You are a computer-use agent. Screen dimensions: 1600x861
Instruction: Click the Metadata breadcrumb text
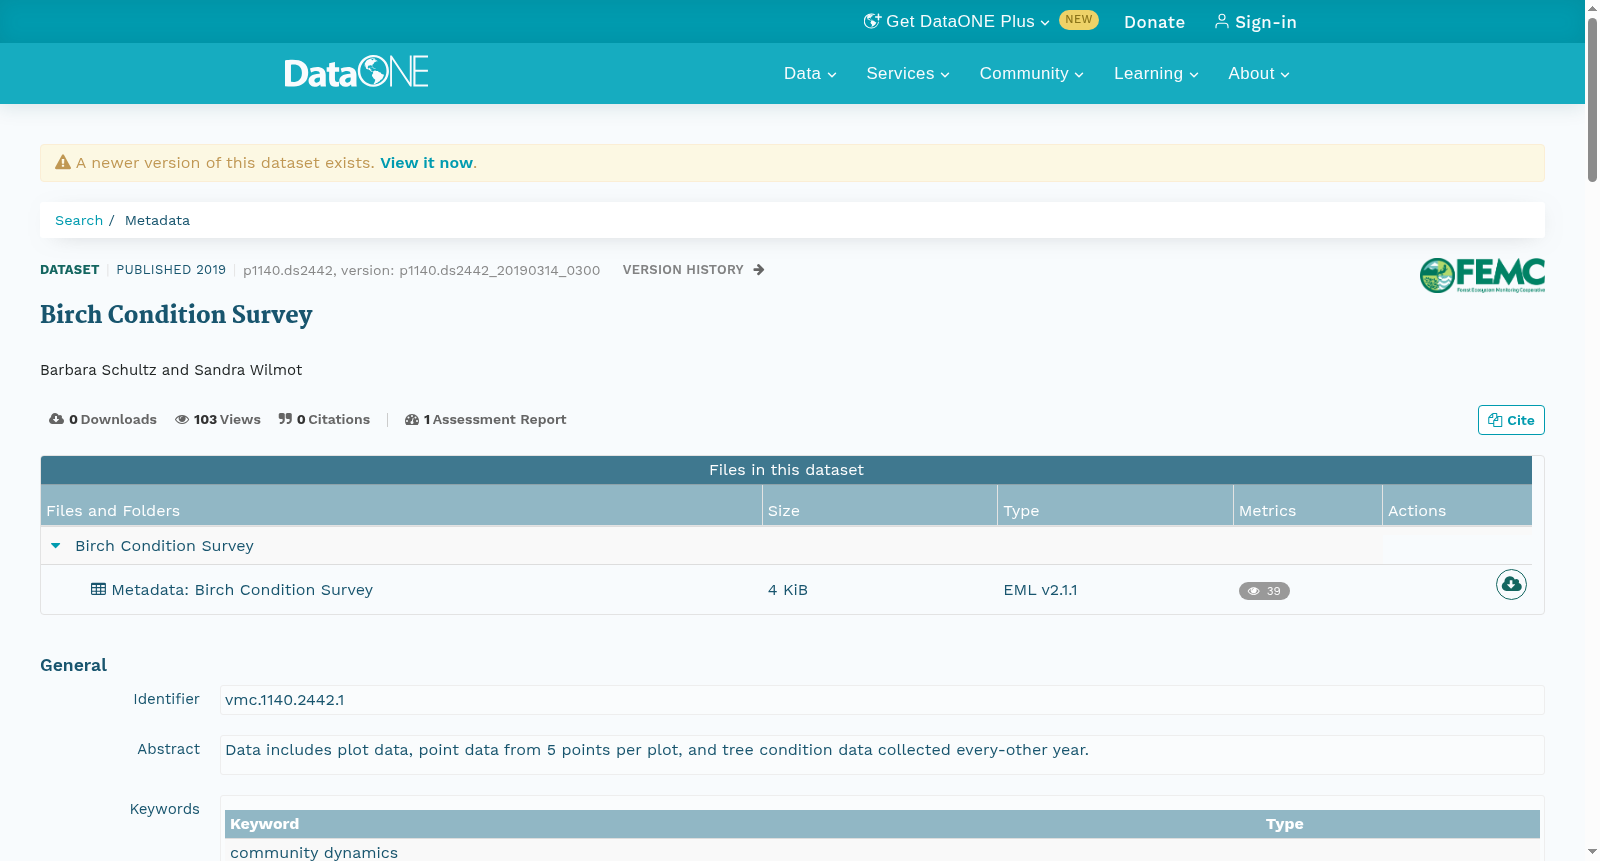coord(157,220)
